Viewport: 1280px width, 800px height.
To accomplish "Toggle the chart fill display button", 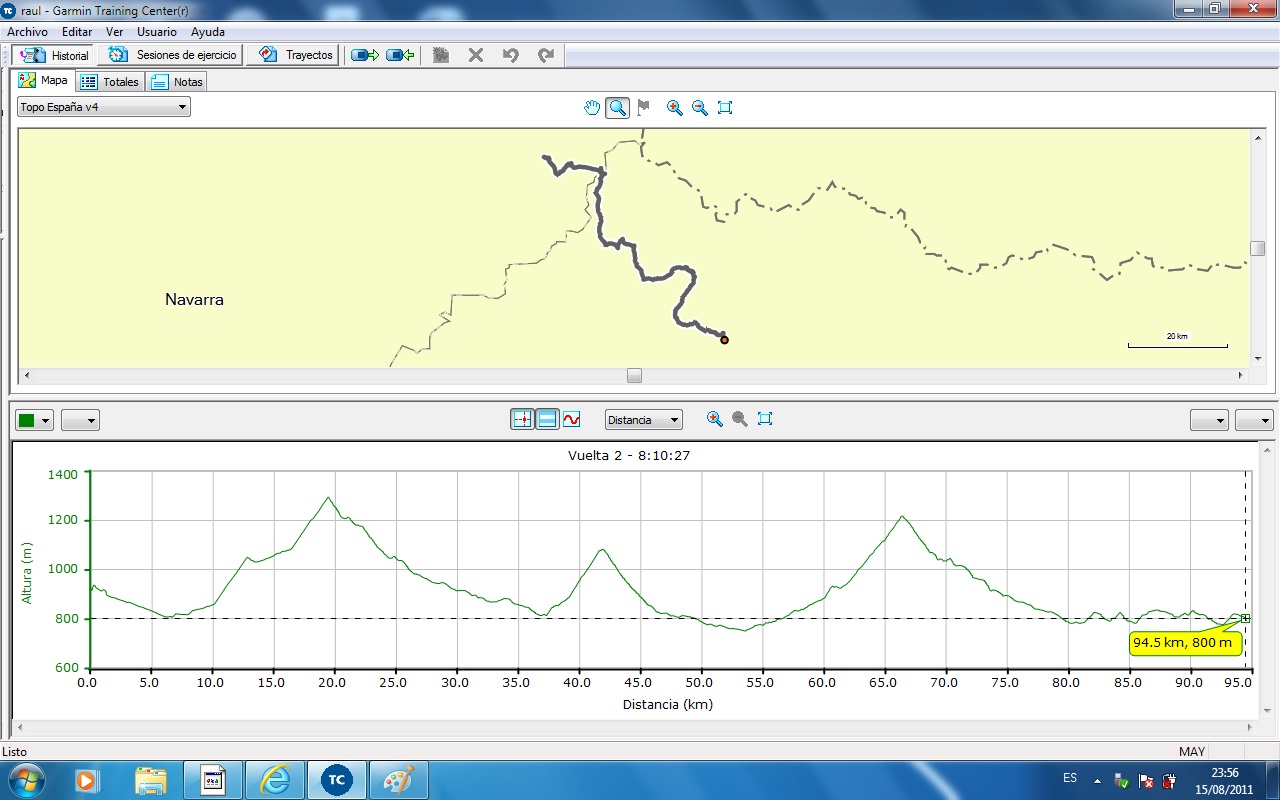I will 547,419.
